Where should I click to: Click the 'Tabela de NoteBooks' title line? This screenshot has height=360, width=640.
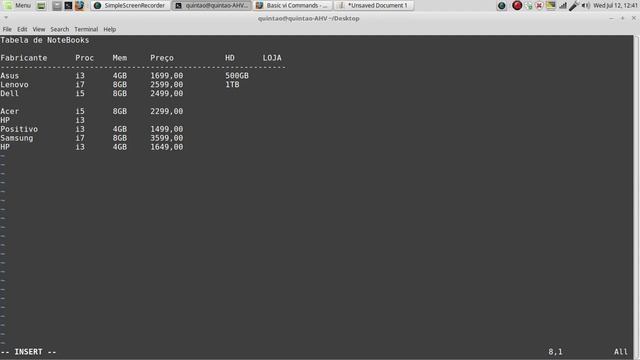44,40
